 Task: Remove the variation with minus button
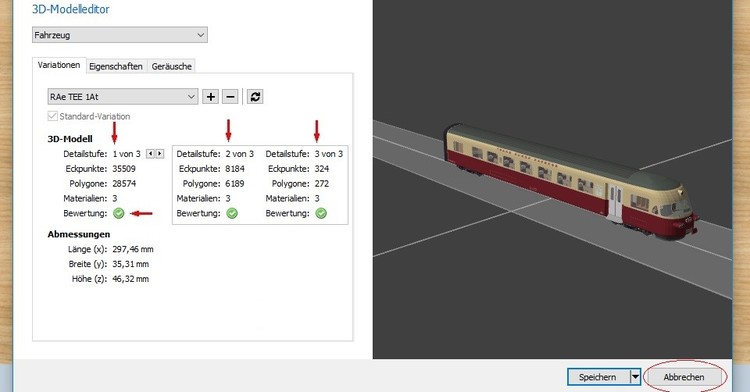(x=230, y=97)
